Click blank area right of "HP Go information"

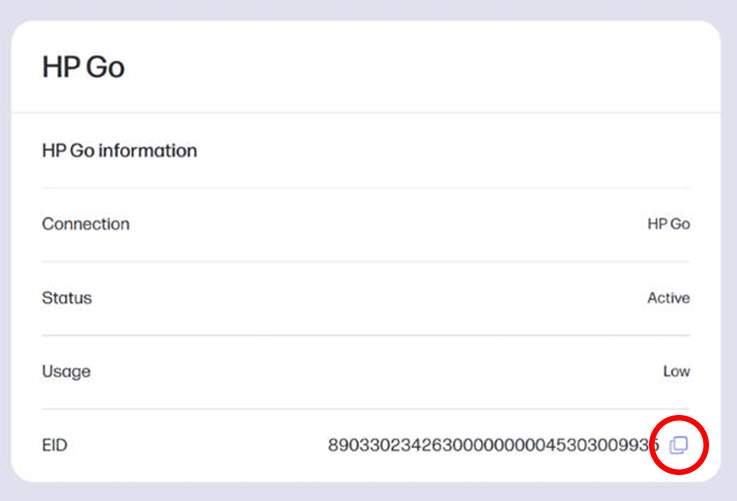[x=450, y=151]
